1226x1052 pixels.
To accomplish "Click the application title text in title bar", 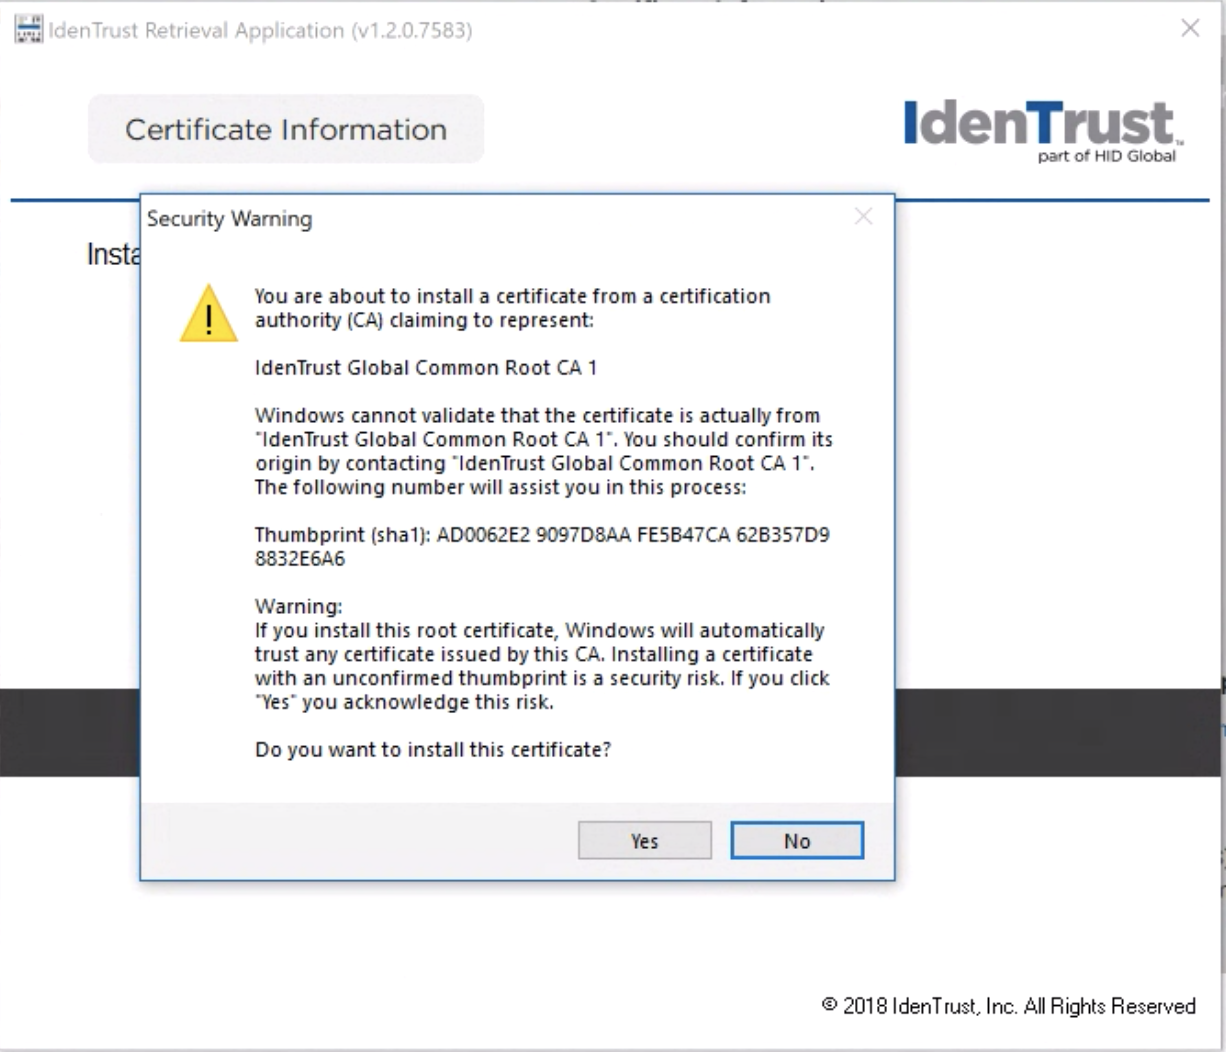I will [x=260, y=30].
